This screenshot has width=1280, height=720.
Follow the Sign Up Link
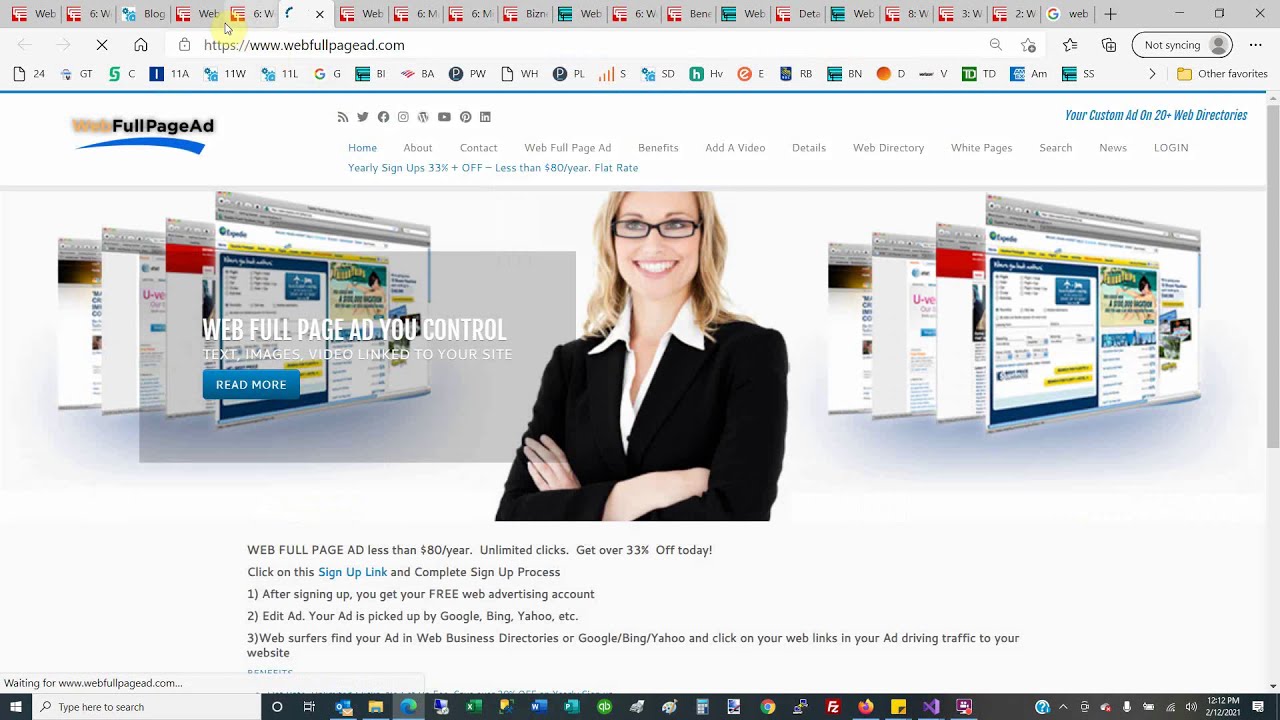[352, 572]
